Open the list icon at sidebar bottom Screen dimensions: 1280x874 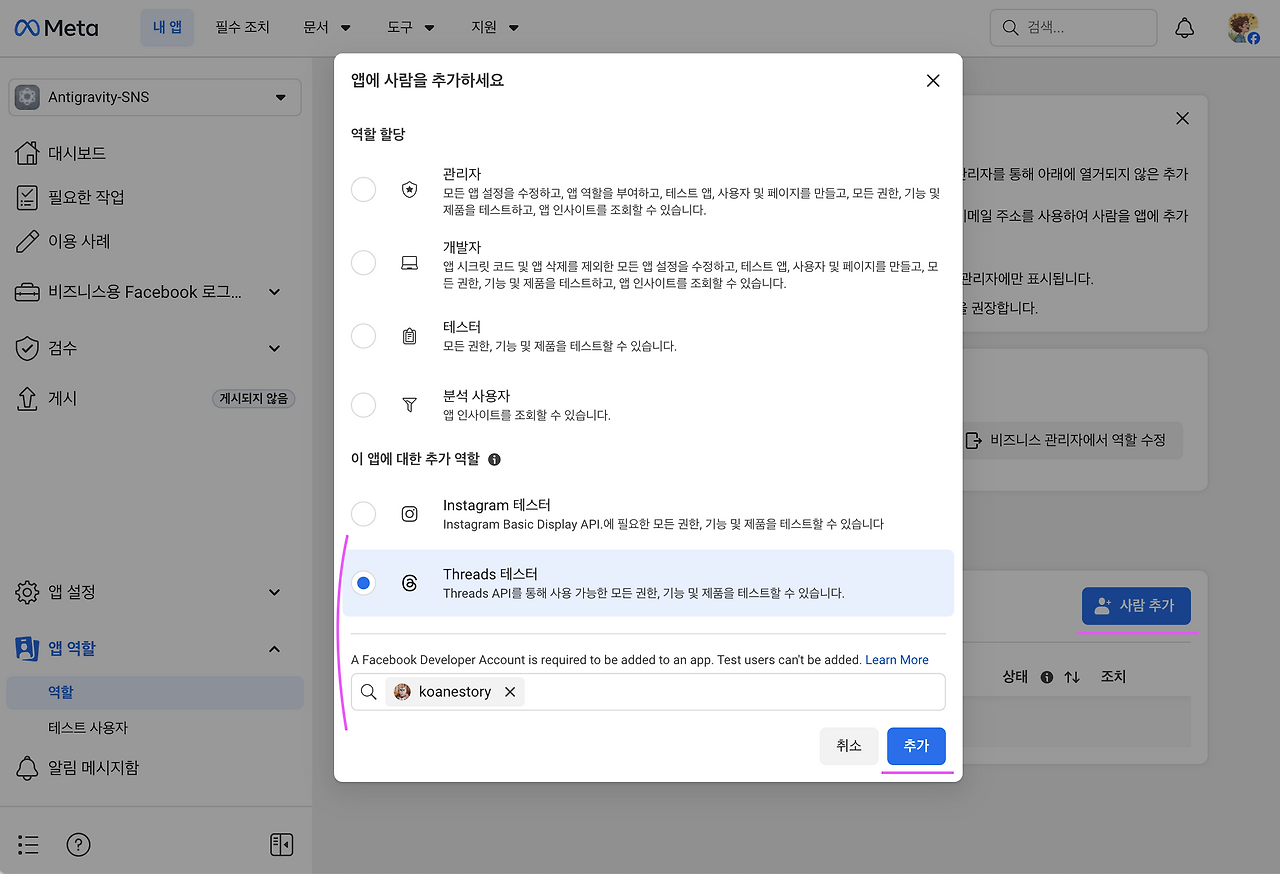pos(28,845)
